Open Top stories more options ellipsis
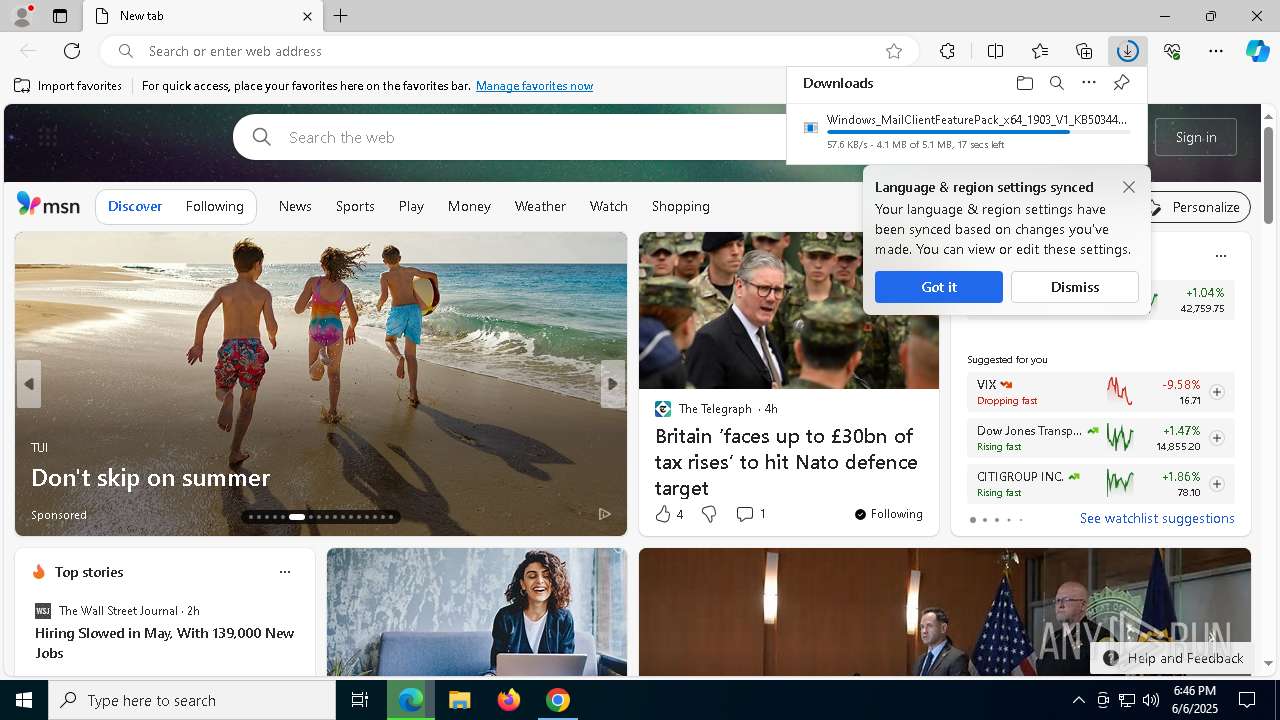 [x=285, y=572]
